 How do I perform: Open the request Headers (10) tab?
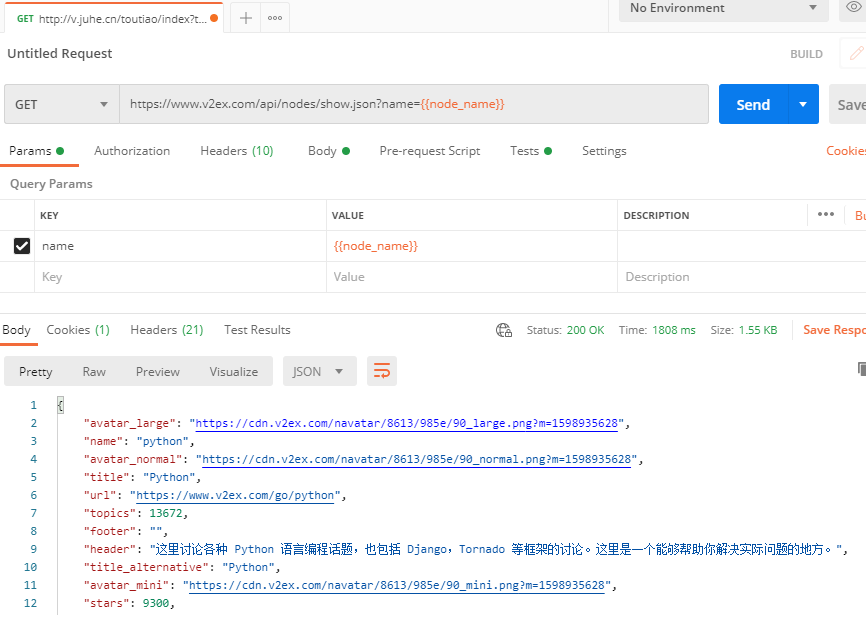[x=237, y=151]
